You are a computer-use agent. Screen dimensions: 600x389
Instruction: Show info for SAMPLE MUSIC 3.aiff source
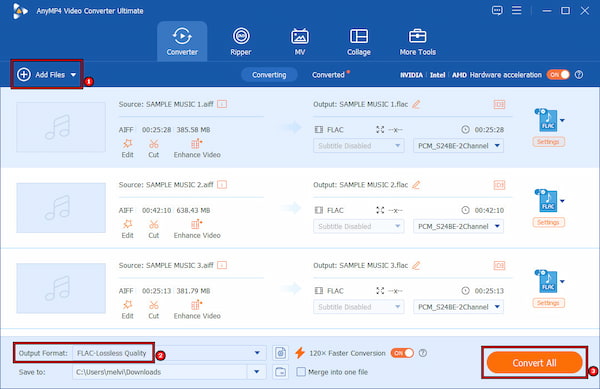(222, 265)
